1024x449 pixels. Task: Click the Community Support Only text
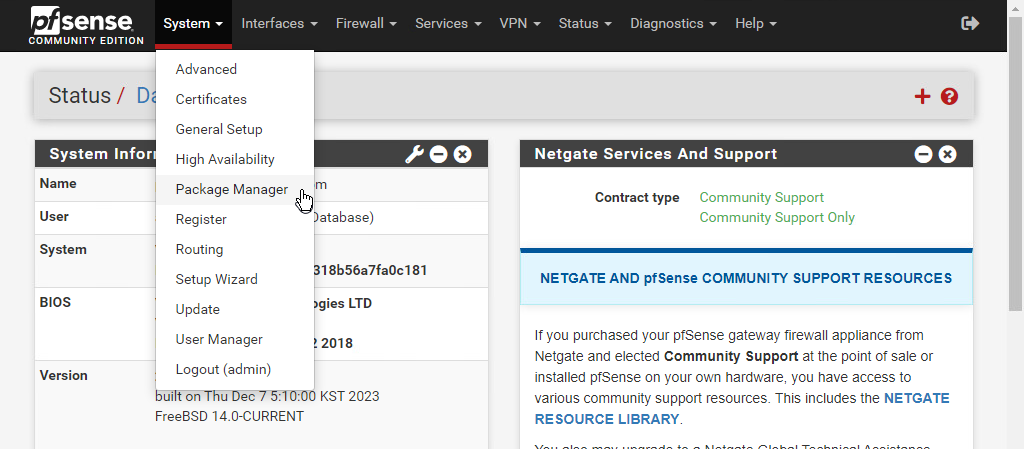777,218
